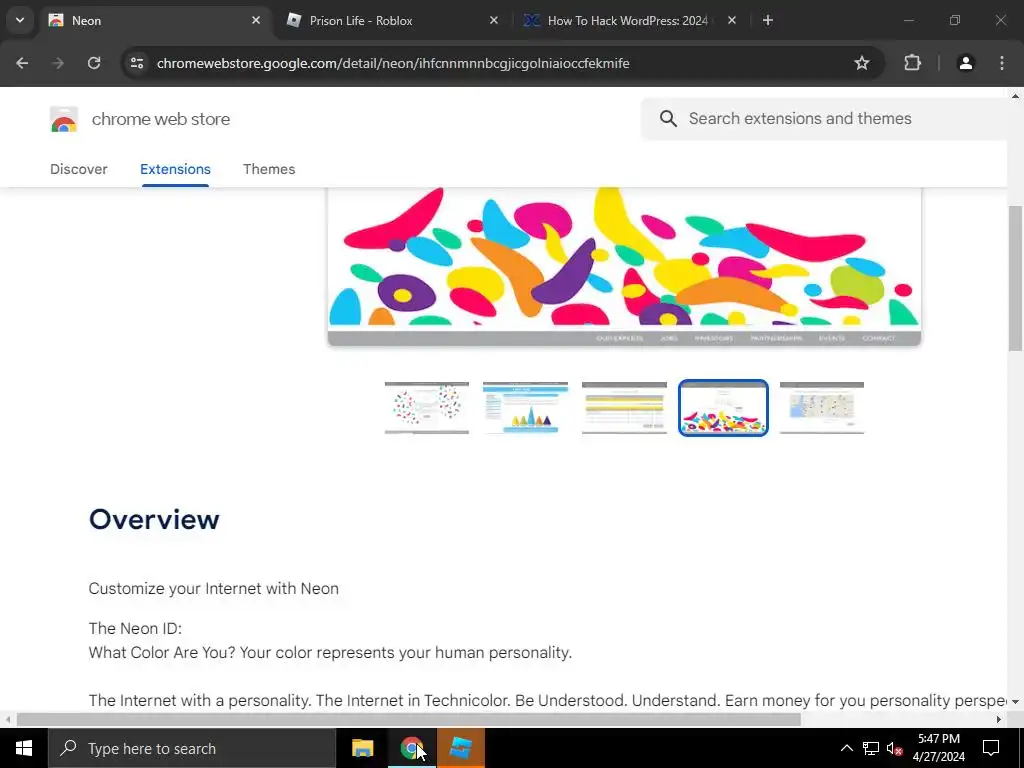This screenshot has height=768, width=1024.
Task: Click the 'What Color Are You?' line
Action: point(330,652)
